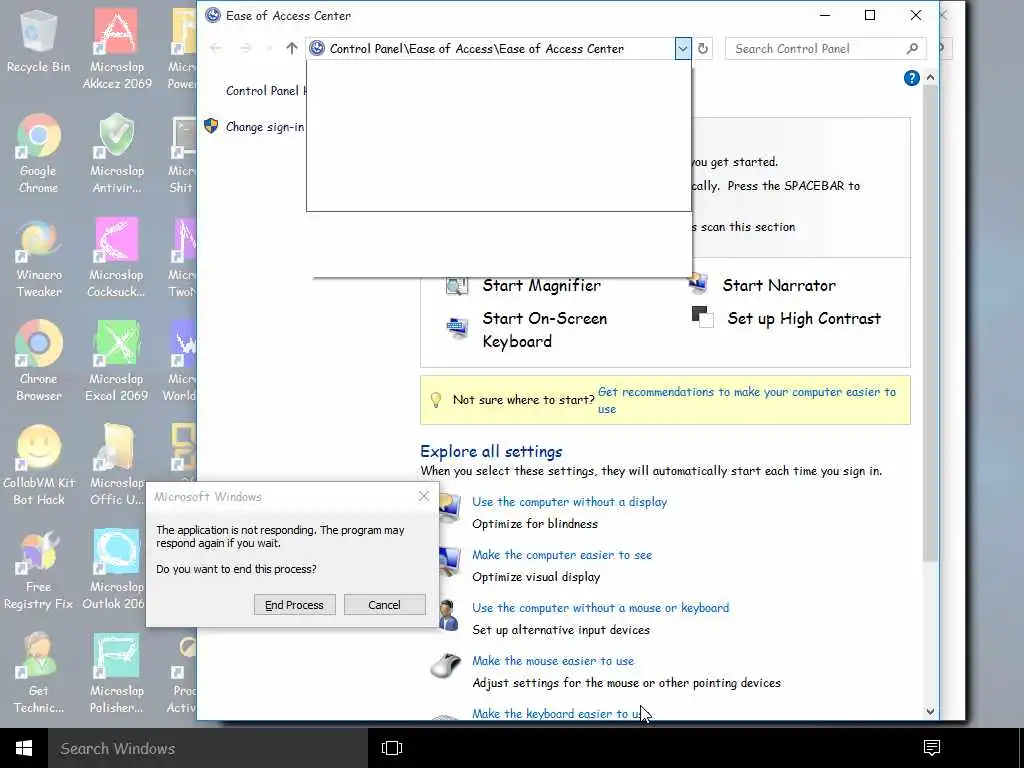Click the Start Magnifier icon

pos(456,285)
